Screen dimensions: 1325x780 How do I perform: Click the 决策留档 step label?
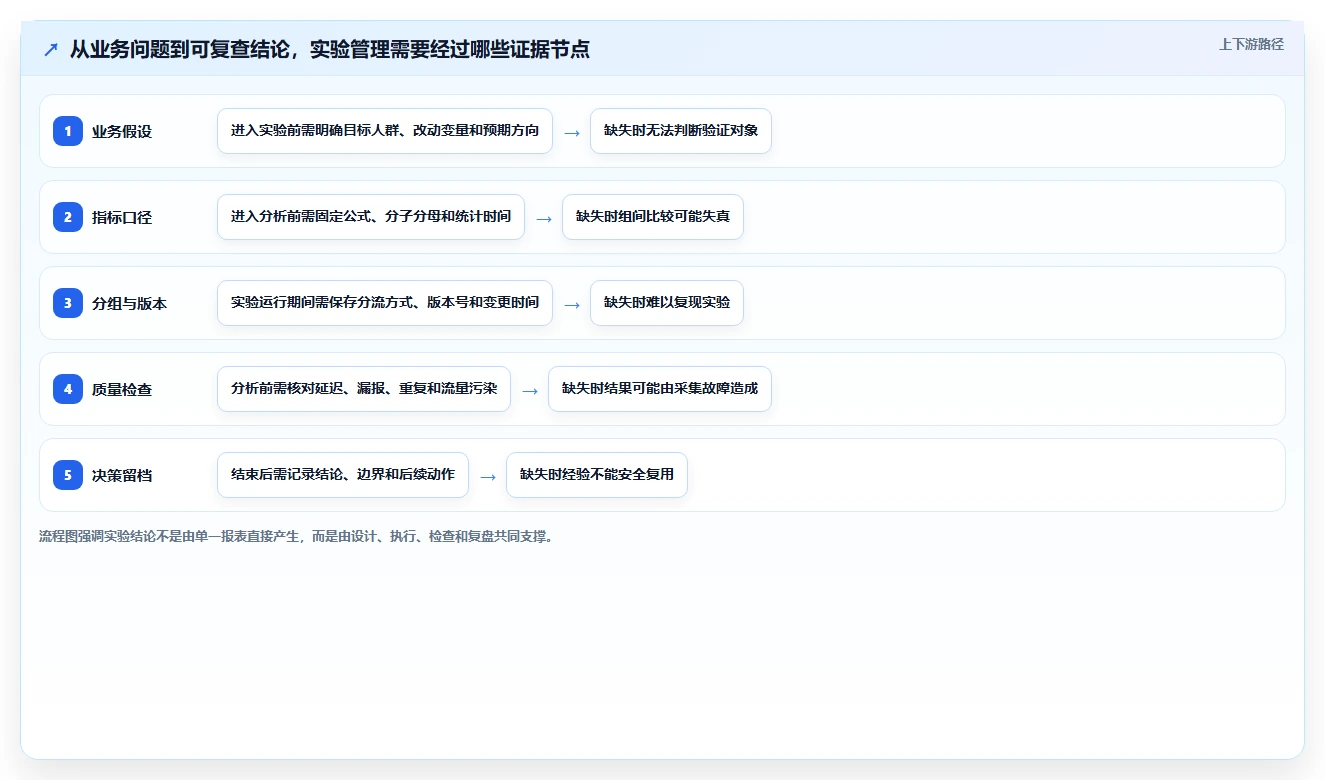coord(122,475)
